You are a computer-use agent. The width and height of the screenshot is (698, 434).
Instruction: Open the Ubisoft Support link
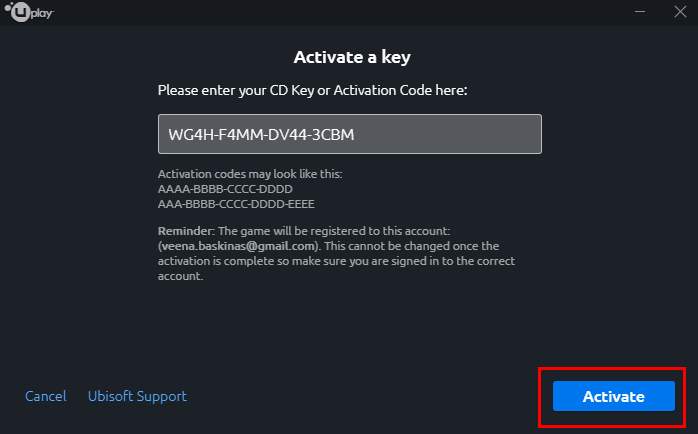137,396
